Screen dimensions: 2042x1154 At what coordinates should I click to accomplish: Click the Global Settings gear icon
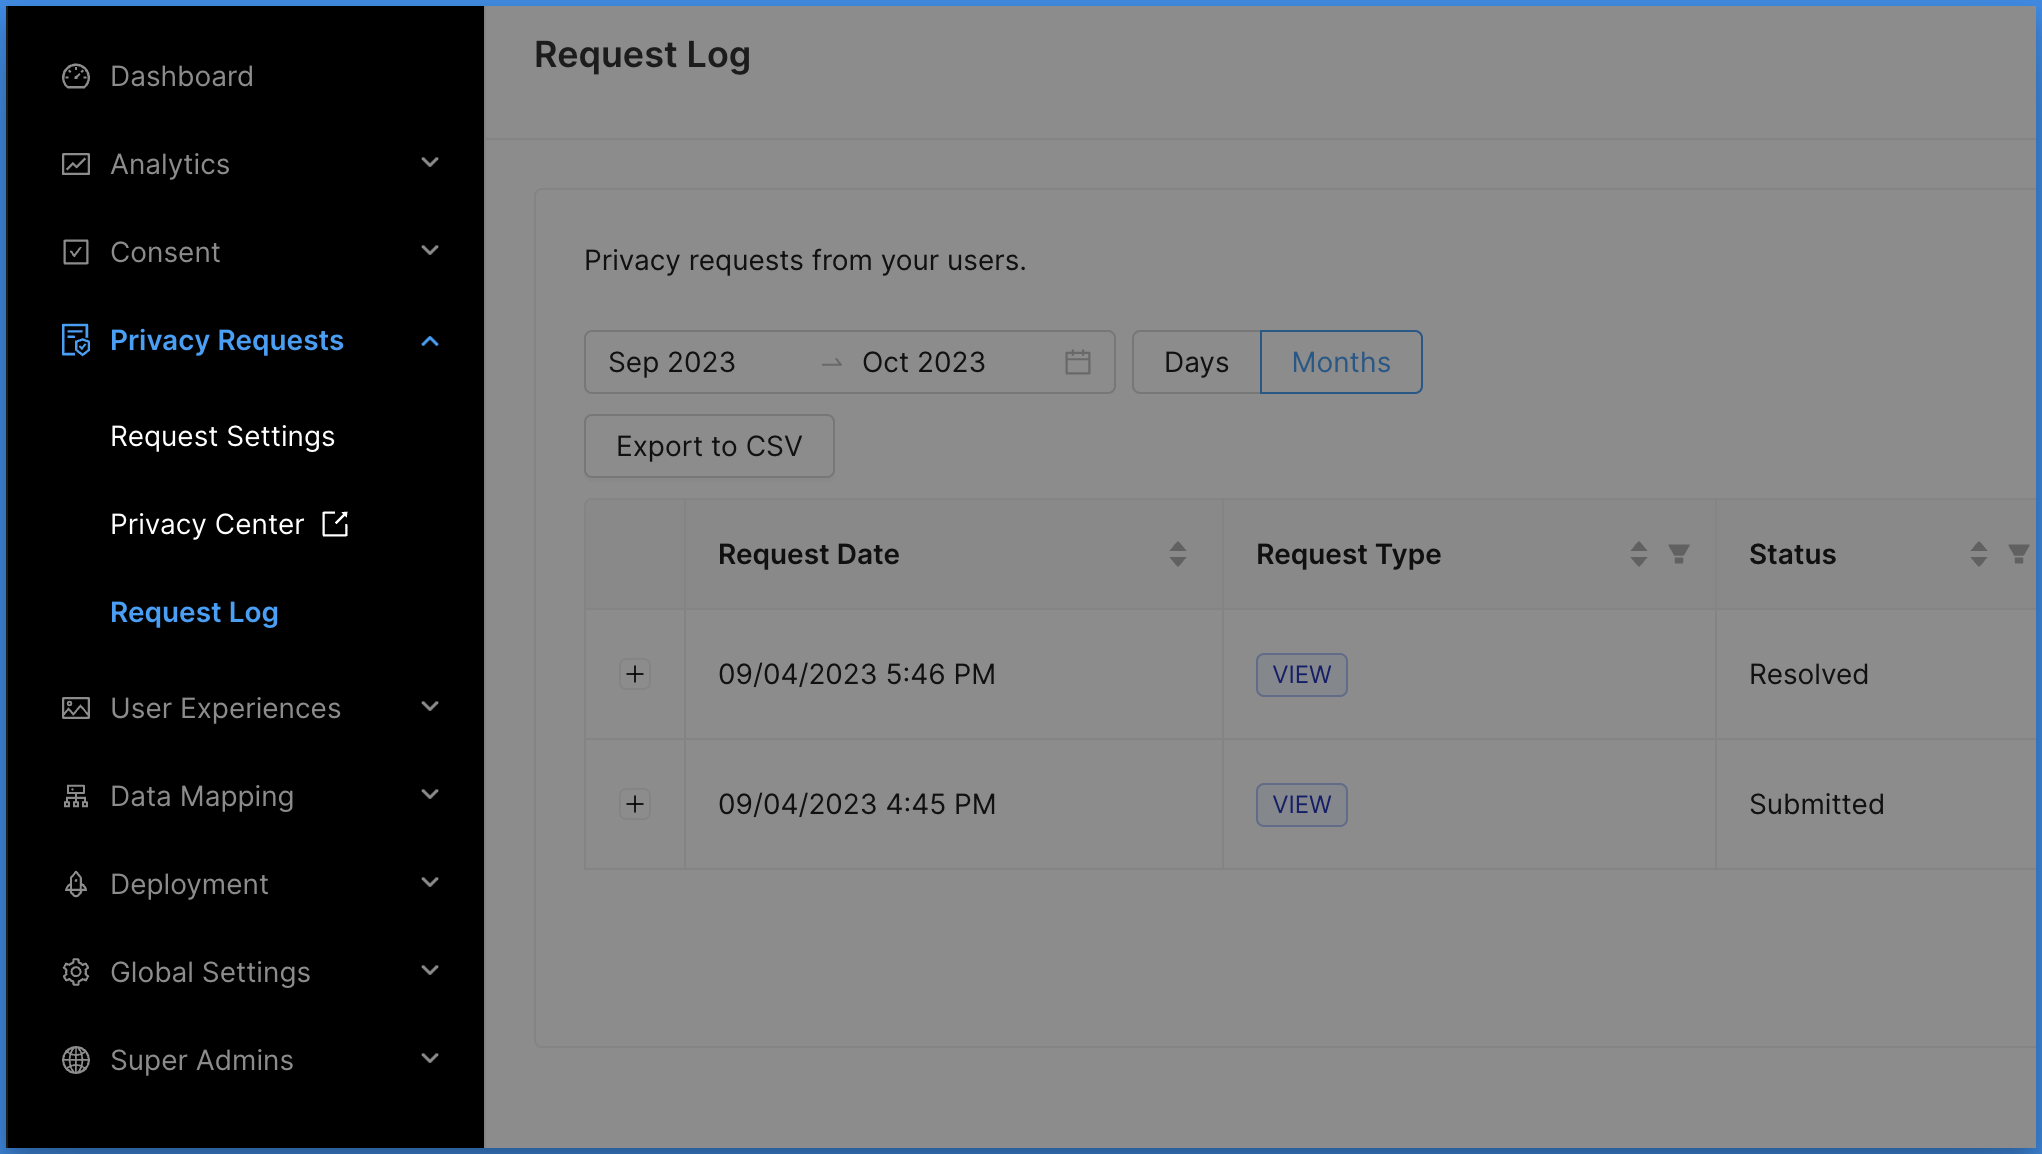click(74, 972)
